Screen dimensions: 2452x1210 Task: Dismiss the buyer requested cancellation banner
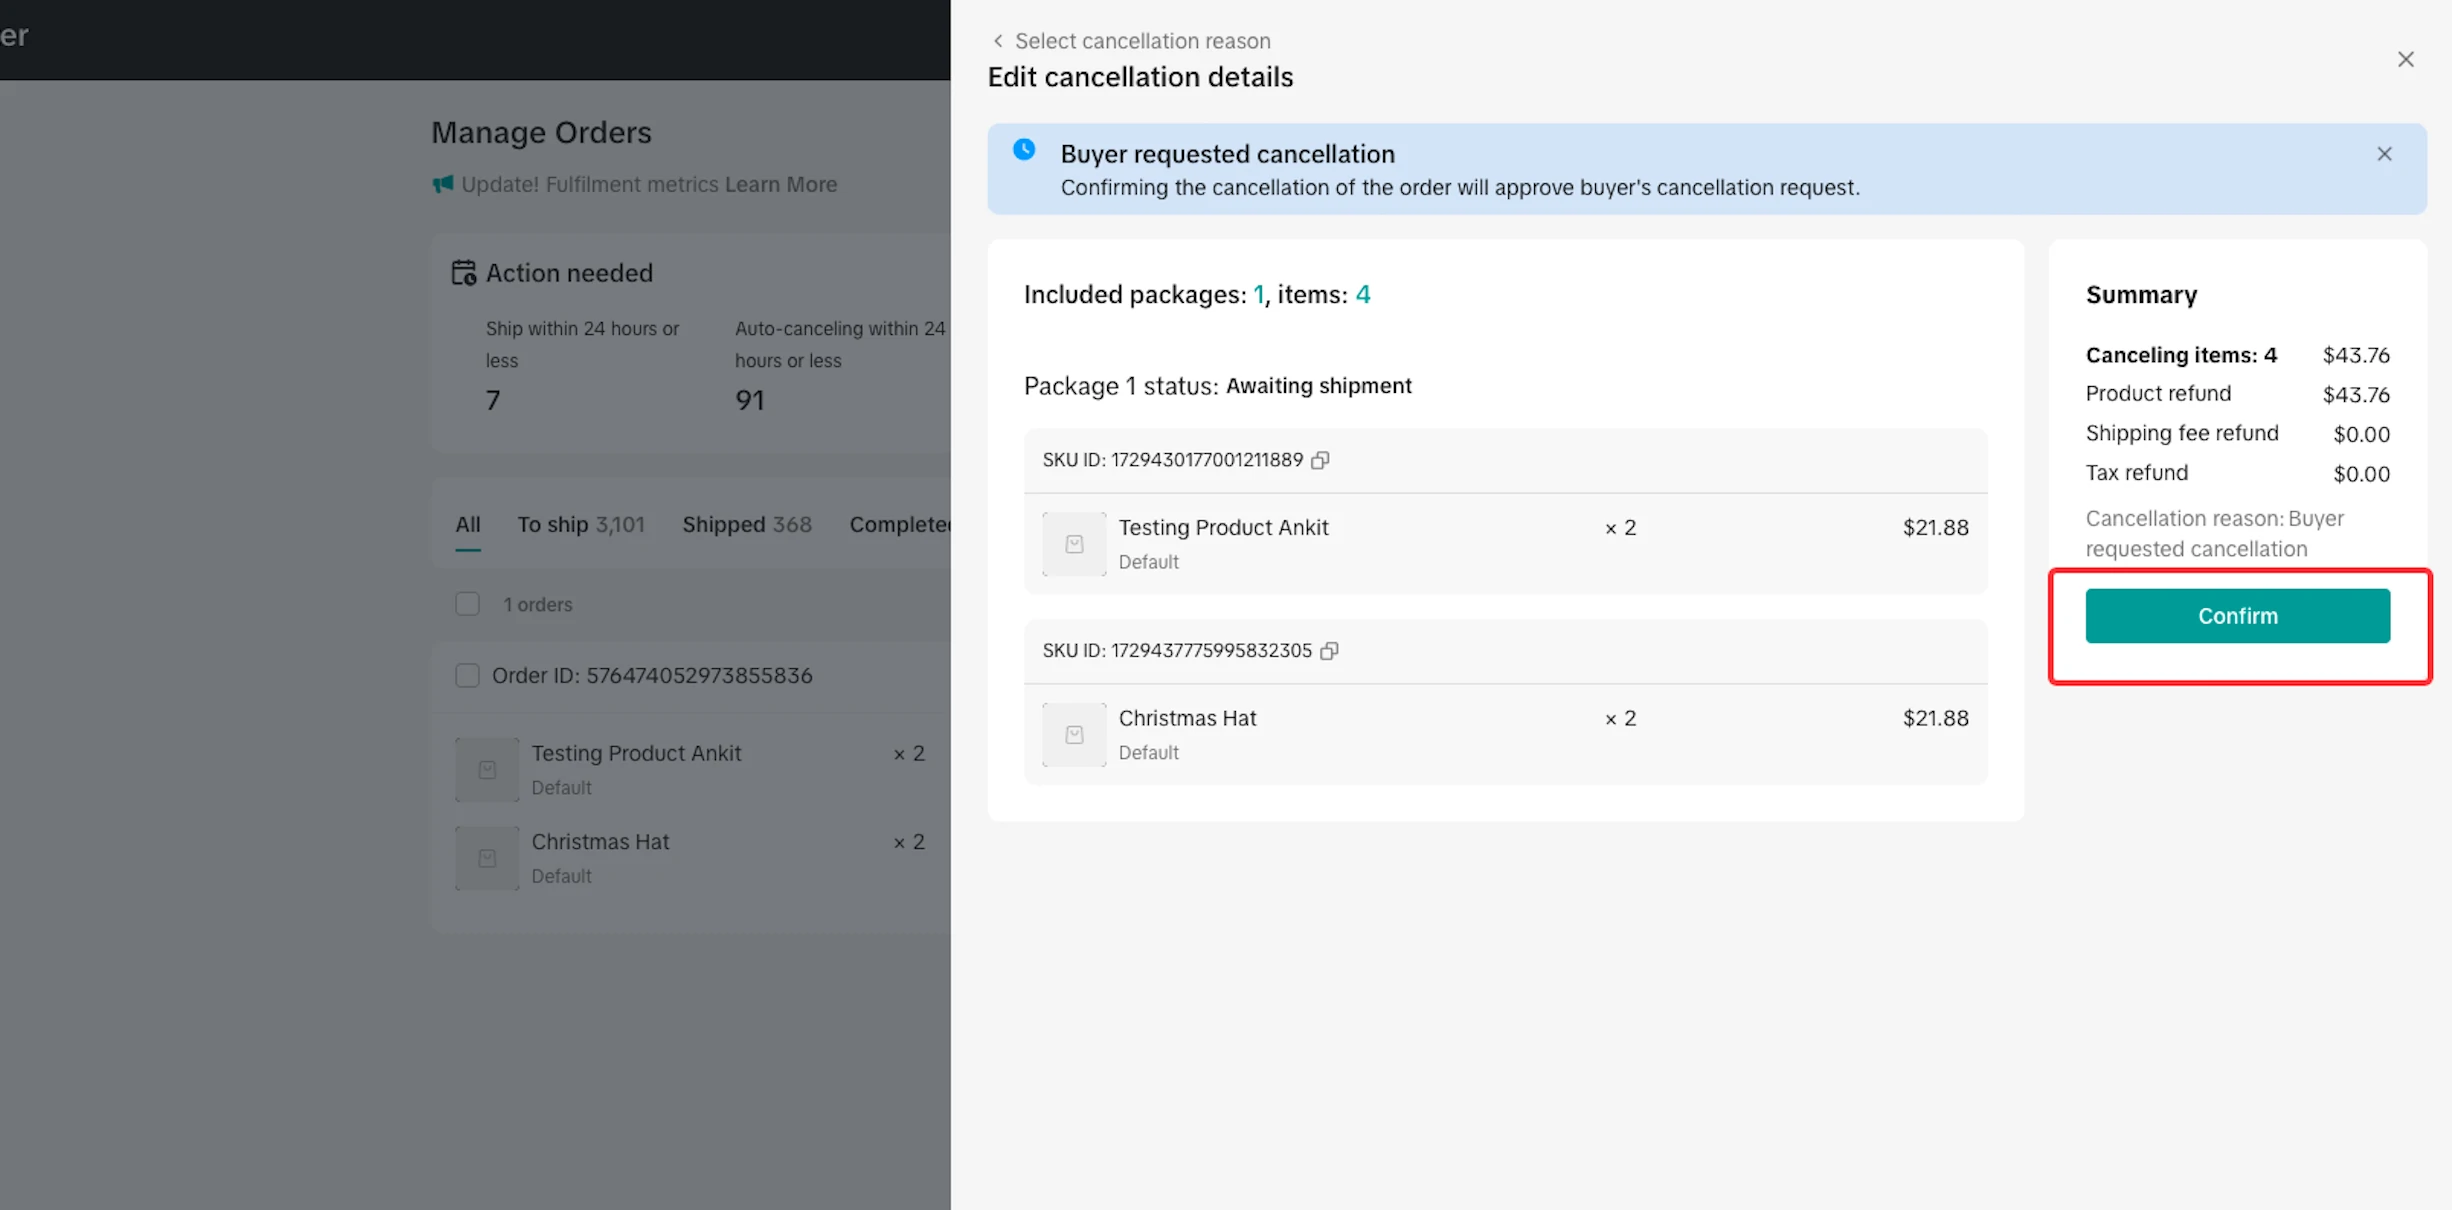pos(2384,154)
